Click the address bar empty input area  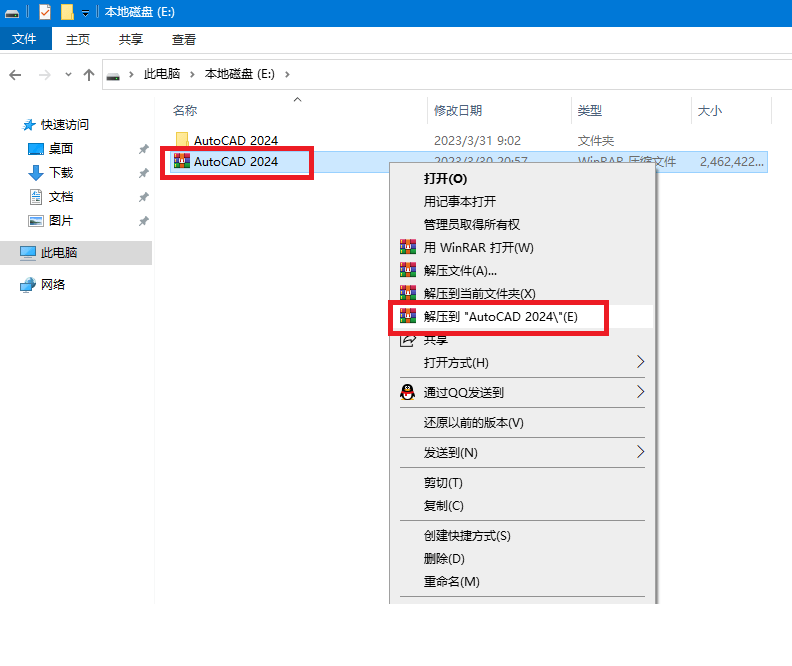(x=540, y=75)
